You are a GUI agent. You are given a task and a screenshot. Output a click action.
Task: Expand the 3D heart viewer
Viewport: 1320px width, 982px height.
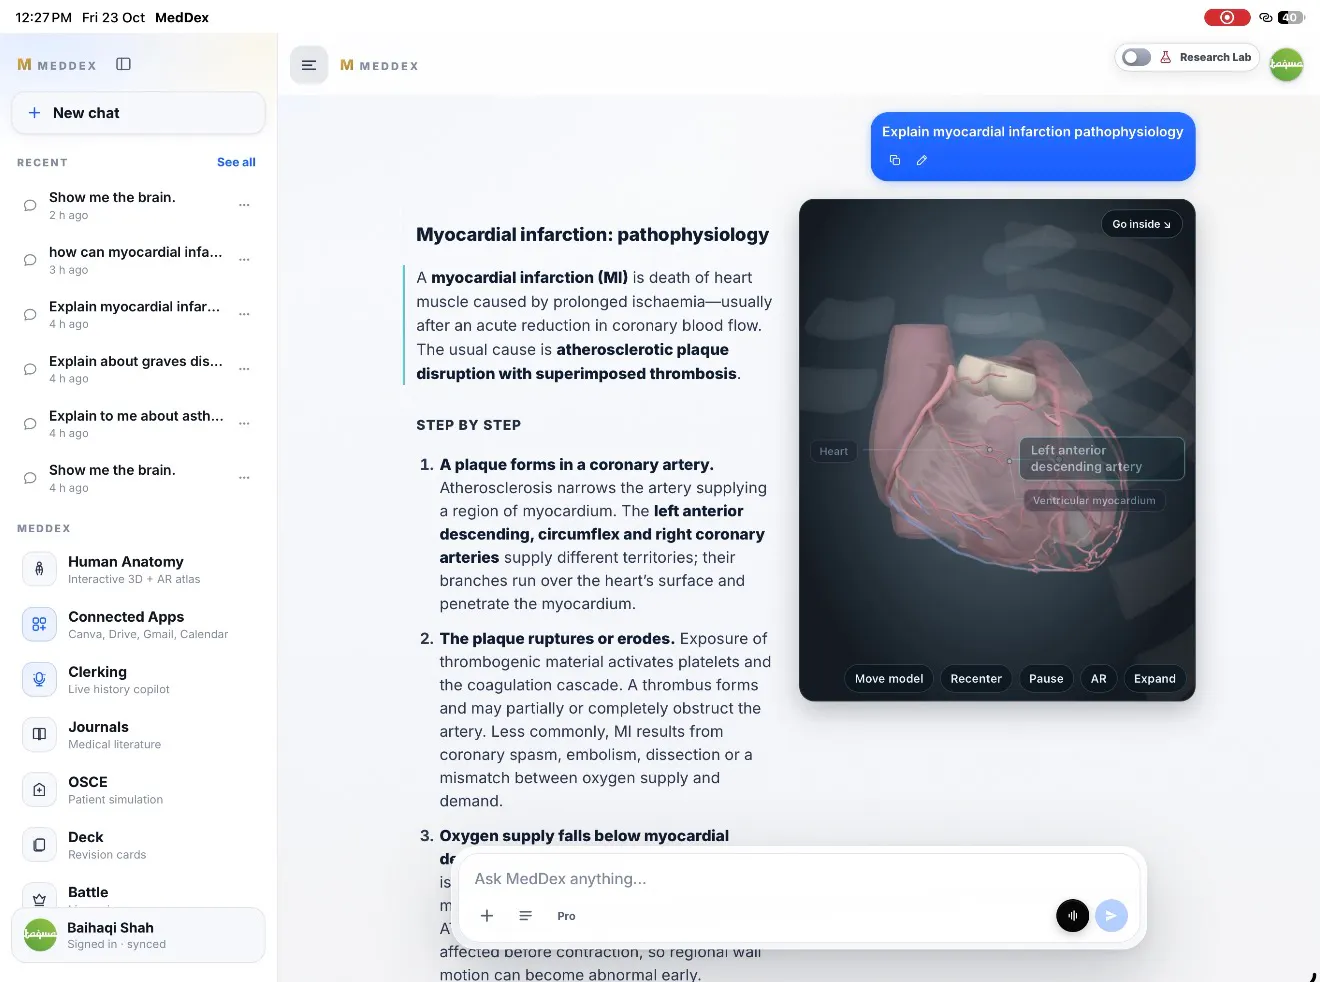(x=1155, y=679)
